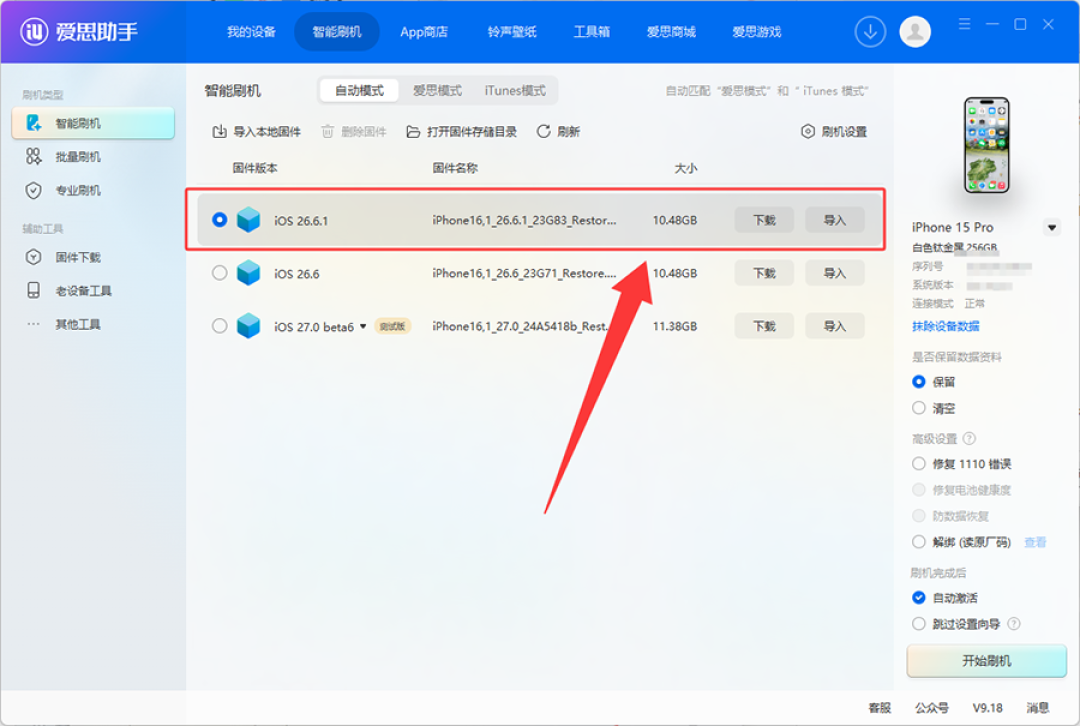
Task: Click help icon next to 高级设置
Action: pos(969,439)
